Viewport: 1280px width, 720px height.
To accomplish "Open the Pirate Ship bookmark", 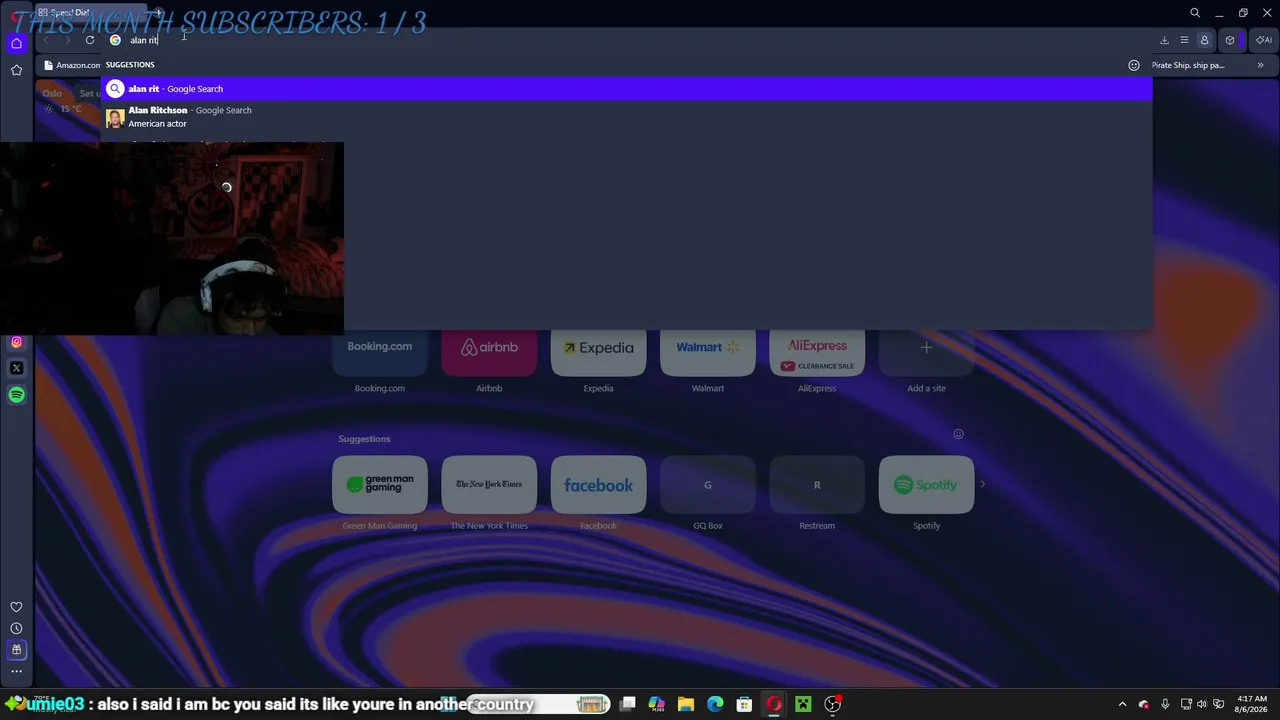I will tap(1188, 65).
